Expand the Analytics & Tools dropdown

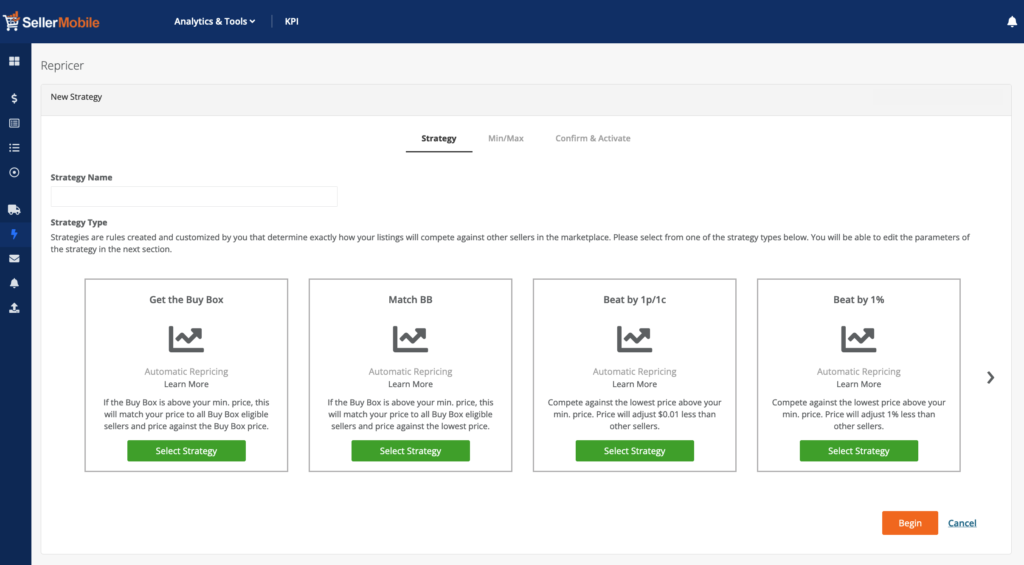click(x=214, y=21)
